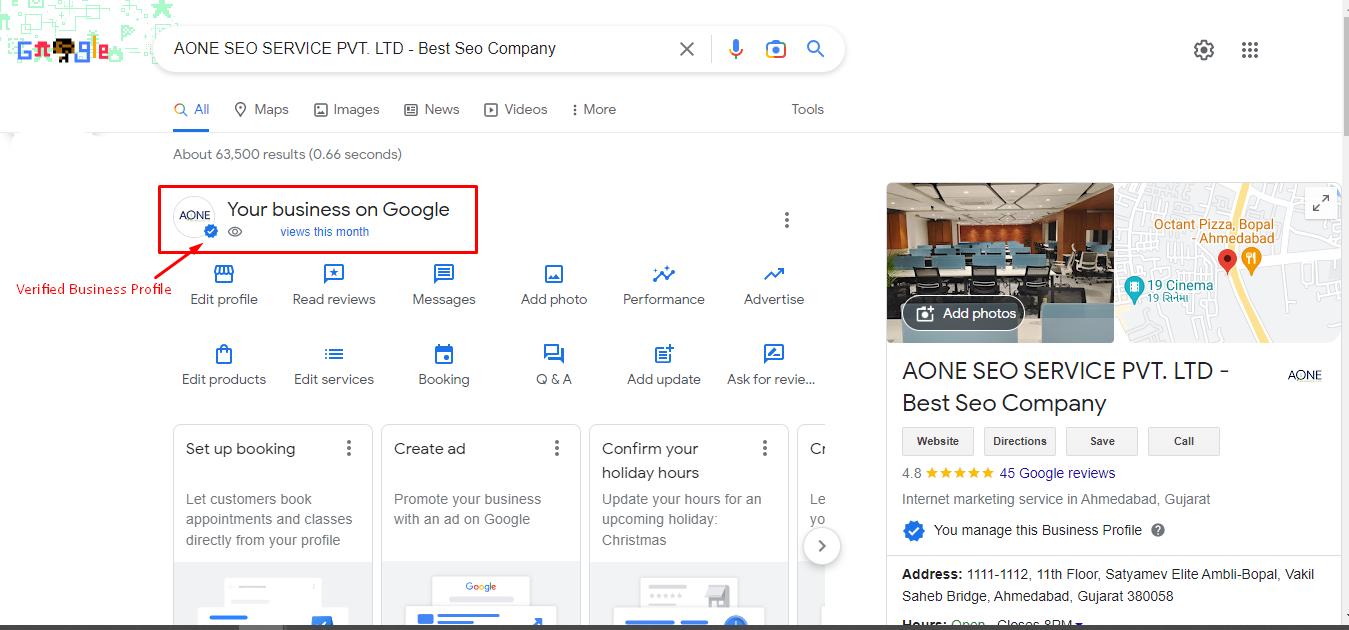Expand the business Hours dropdown arrow
Viewport: 1349px width, 630px height.
(x=1079, y=625)
